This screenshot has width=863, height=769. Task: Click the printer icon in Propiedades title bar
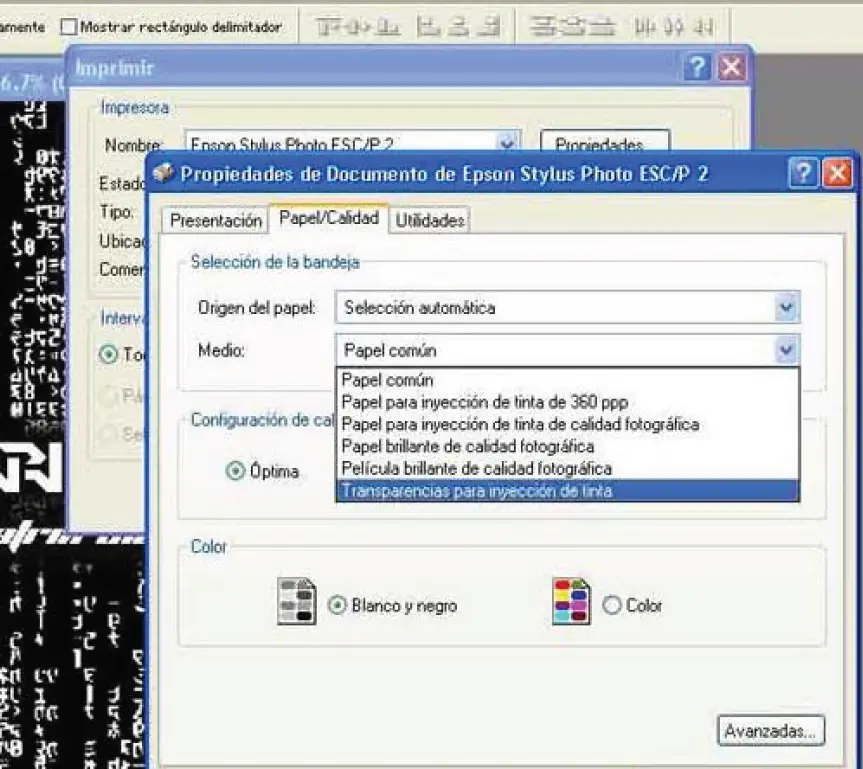[x=163, y=173]
